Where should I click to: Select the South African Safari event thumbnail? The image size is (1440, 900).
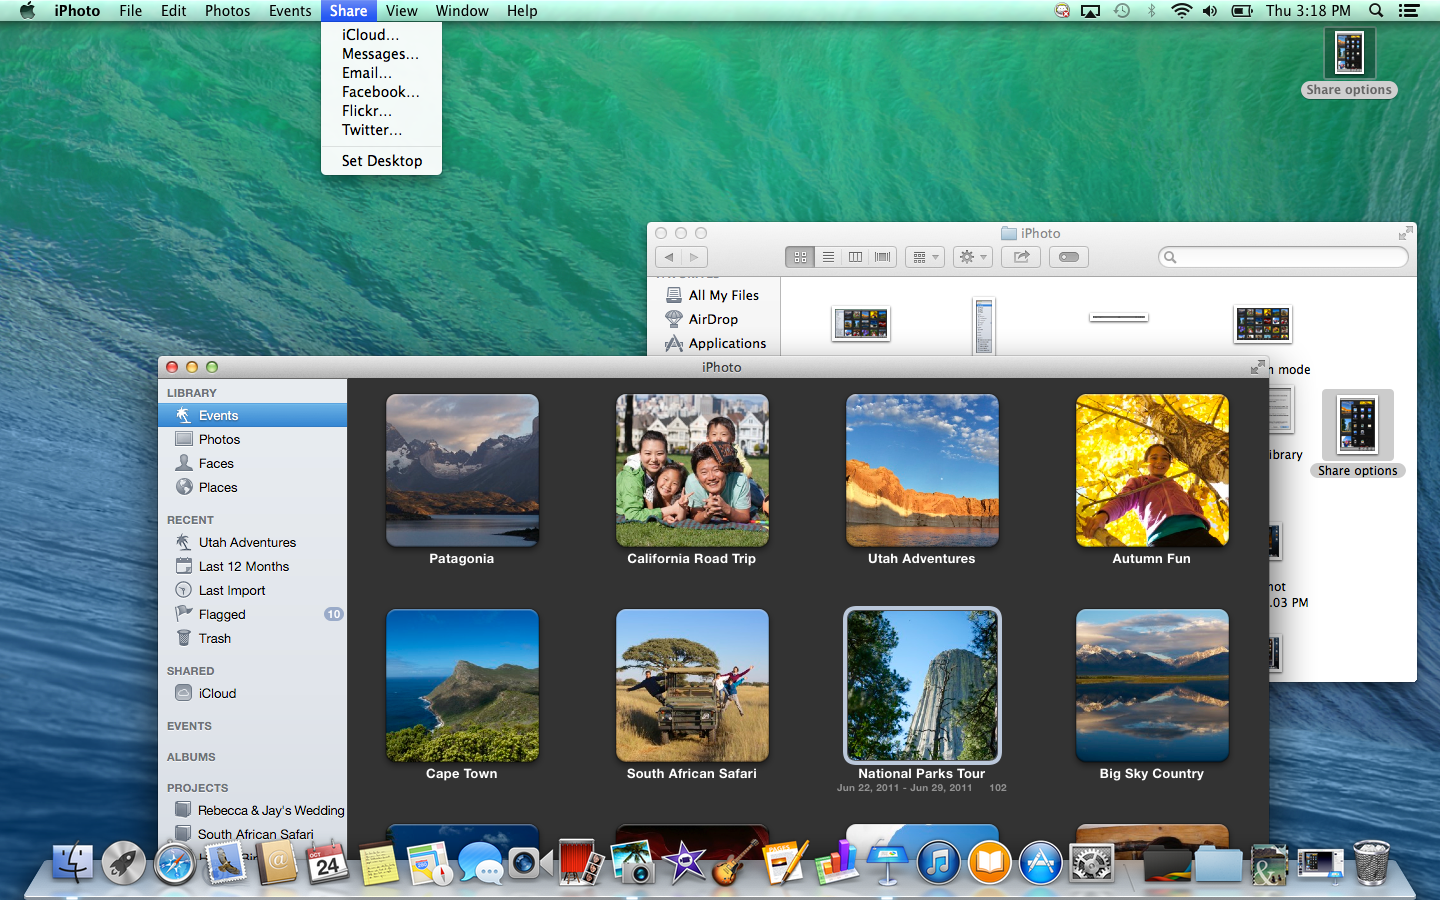(x=692, y=685)
